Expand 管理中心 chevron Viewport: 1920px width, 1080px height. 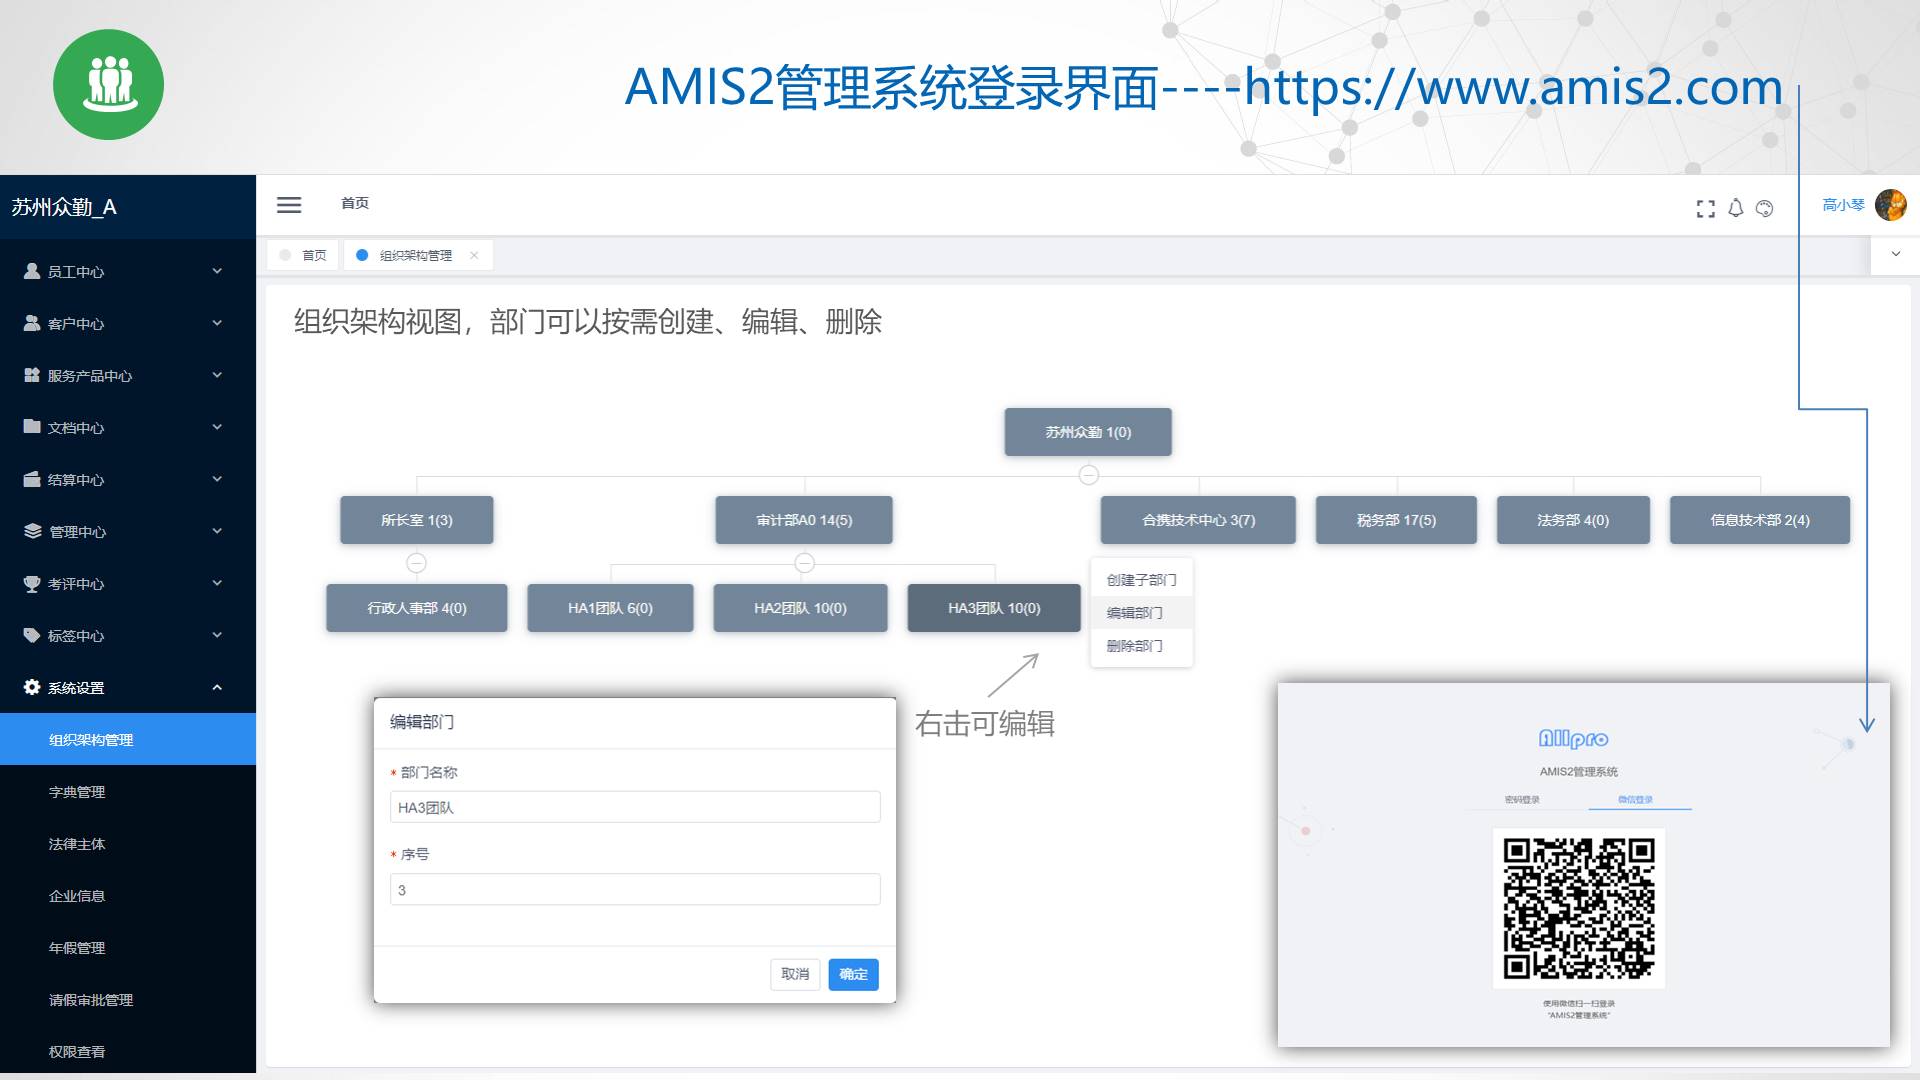[x=217, y=531]
